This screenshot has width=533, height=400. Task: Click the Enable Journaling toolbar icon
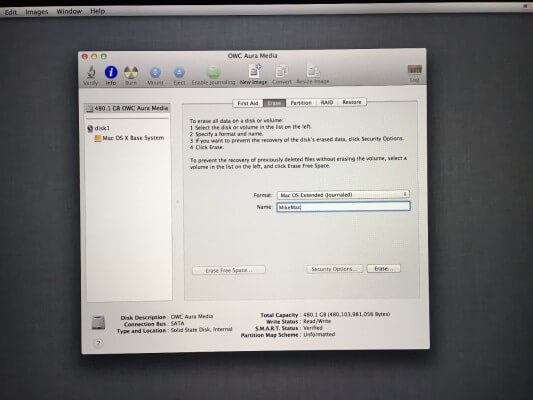[x=213, y=75]
